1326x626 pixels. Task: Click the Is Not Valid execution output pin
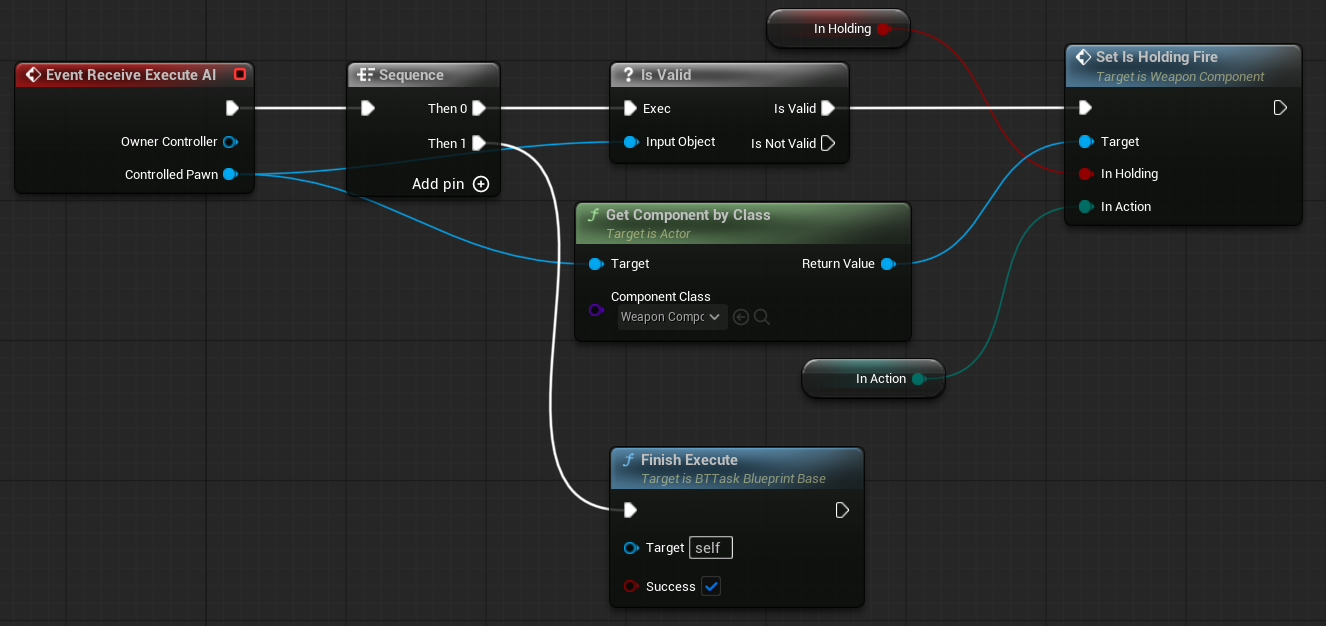[827, 143]
